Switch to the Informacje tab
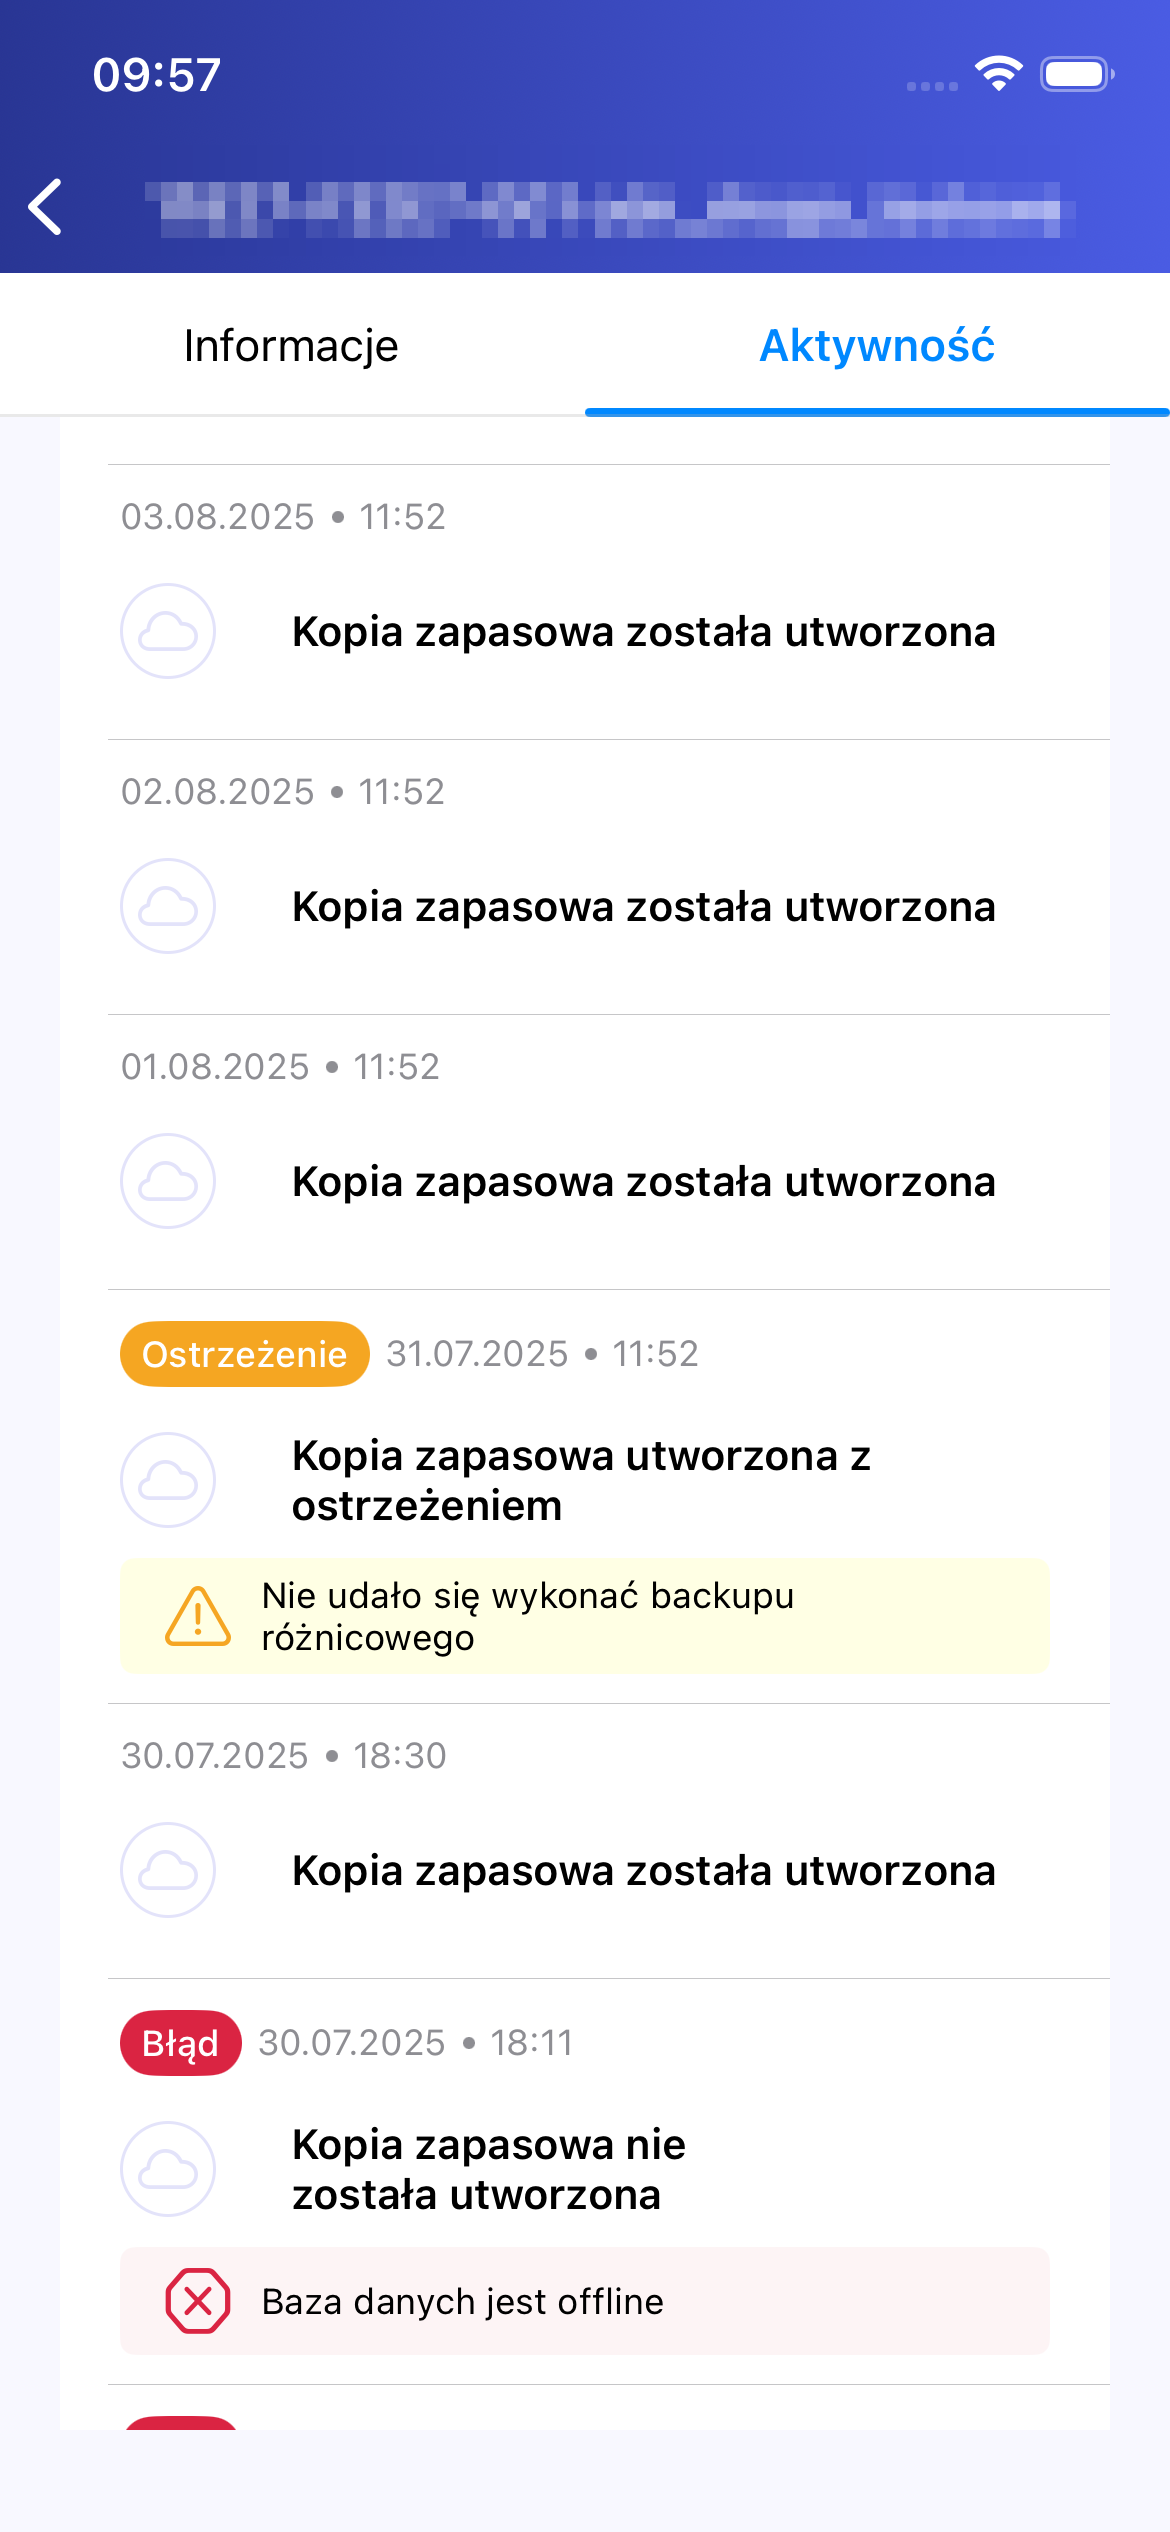 click(x=291, y=346)
